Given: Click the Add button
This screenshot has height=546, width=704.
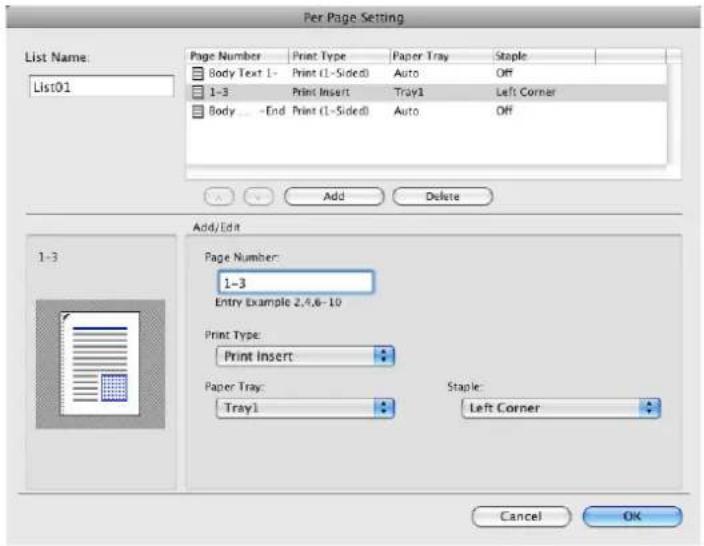Looking at the screenshot, I should click(x=334, y=197).
